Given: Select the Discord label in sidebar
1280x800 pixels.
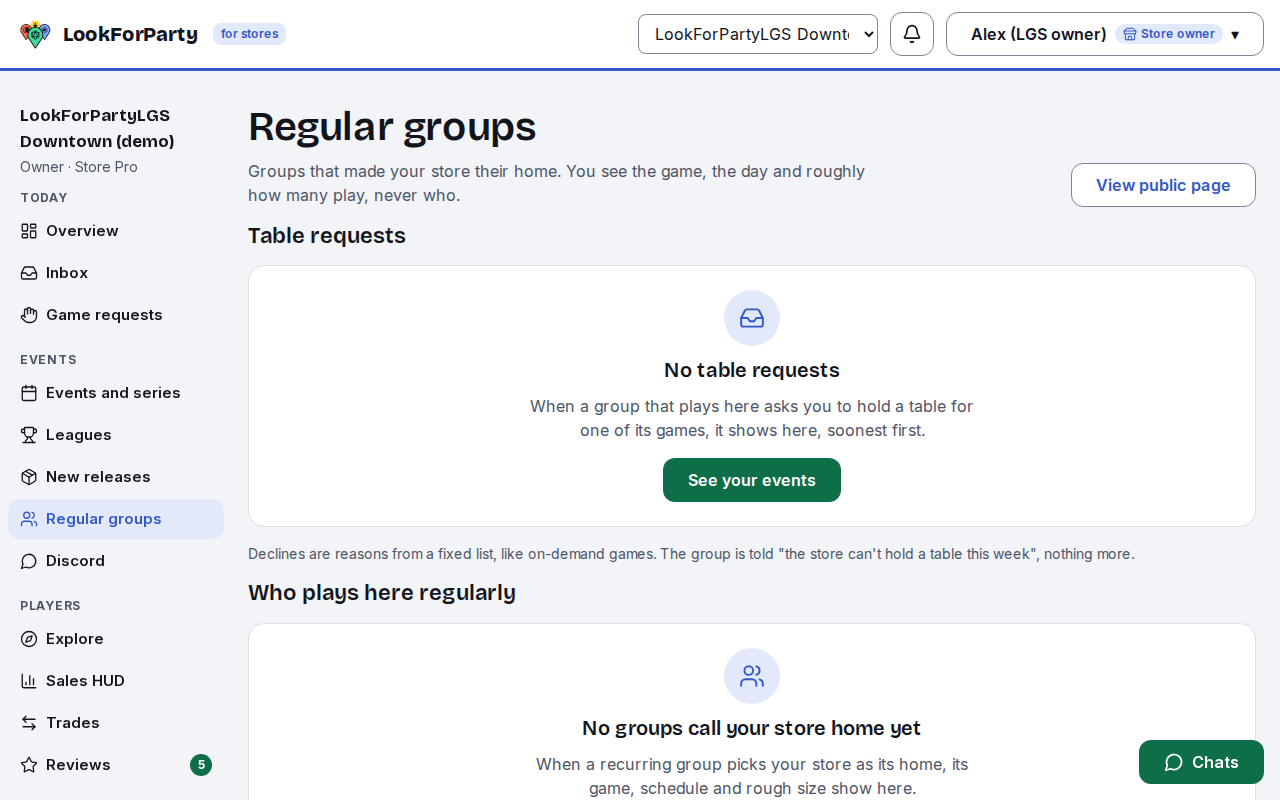Looking at the screenshot, I should (75, 561).
